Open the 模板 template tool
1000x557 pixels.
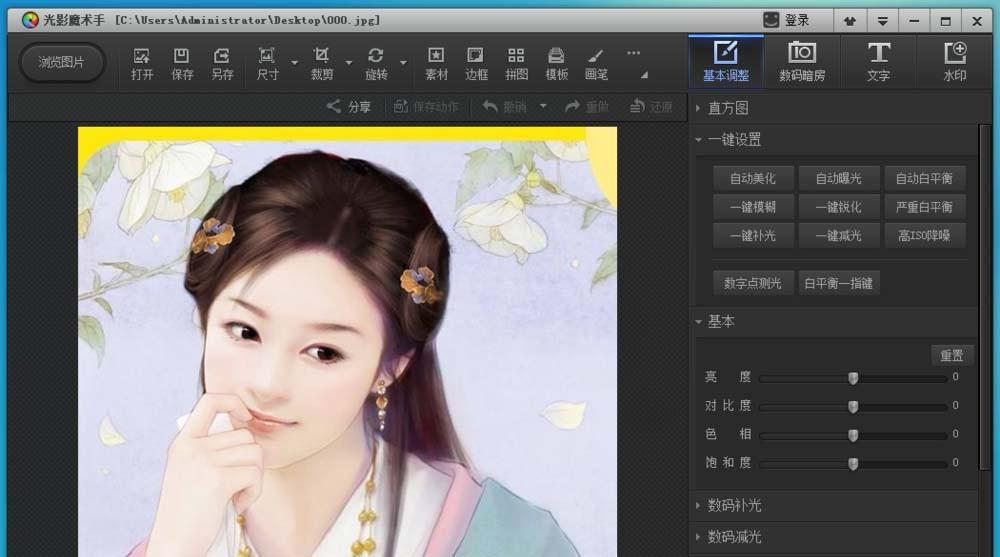click(x=556, y=63)
